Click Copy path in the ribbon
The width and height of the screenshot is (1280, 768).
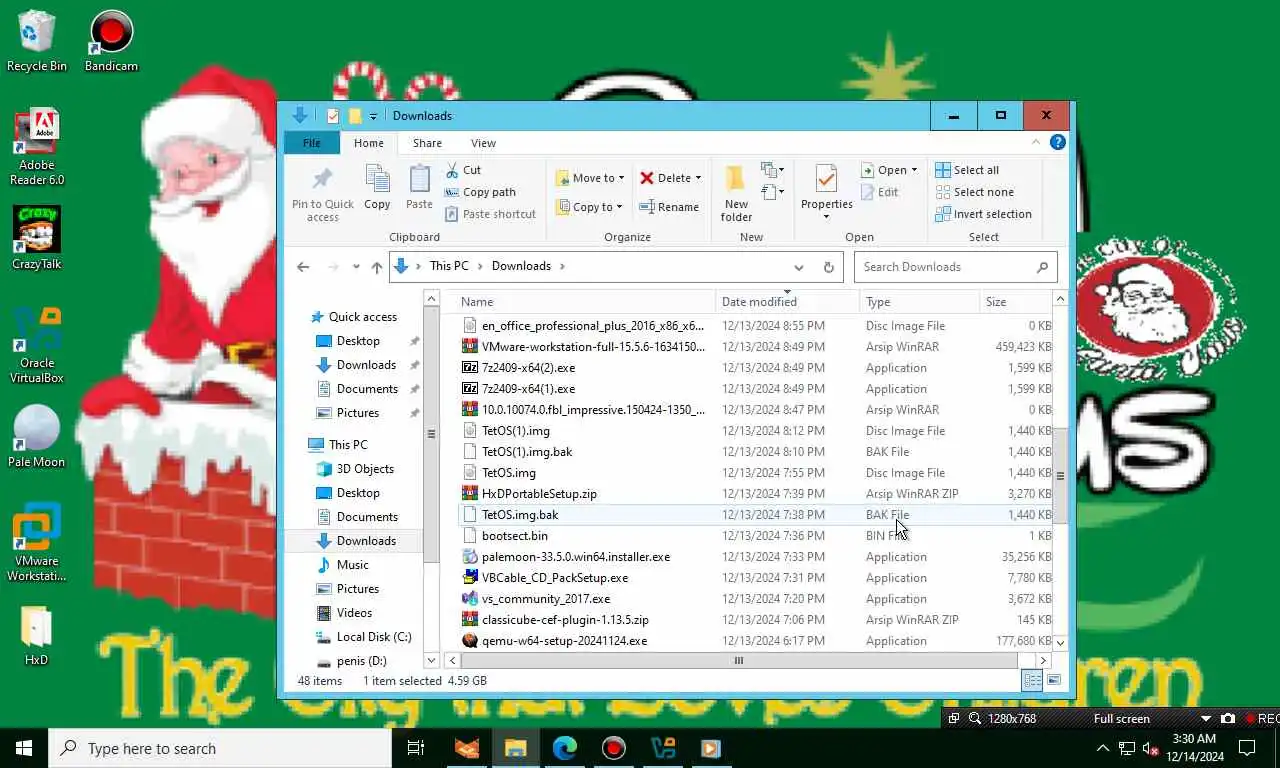point(480,192)
